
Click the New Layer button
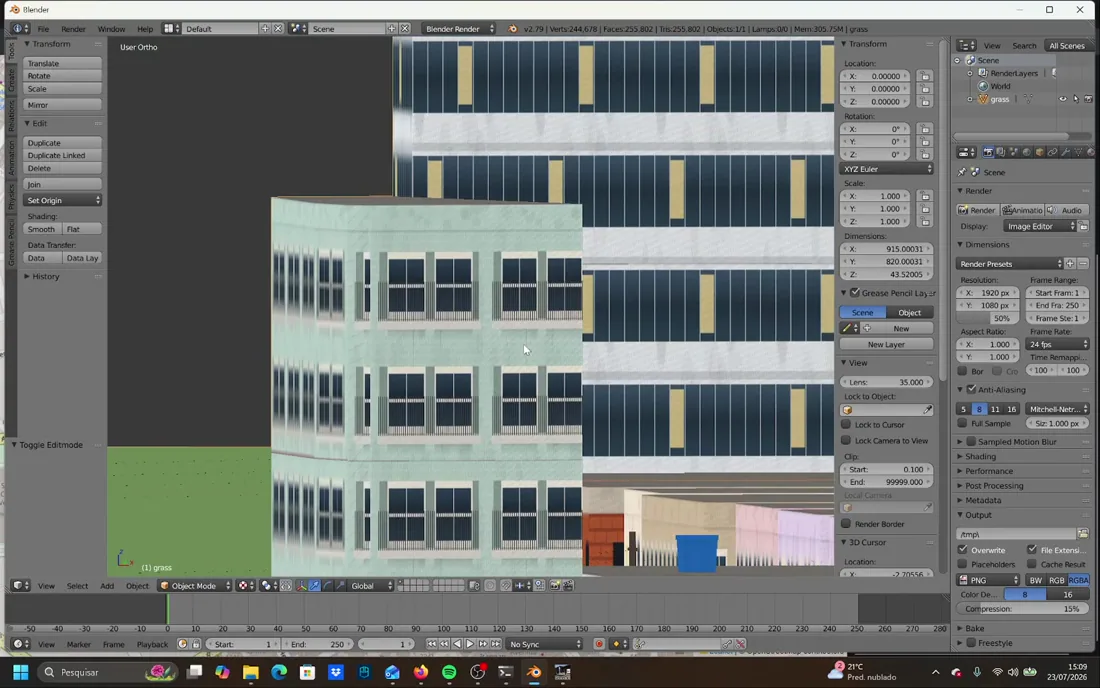pyautogui.click(x=886, y=344)
